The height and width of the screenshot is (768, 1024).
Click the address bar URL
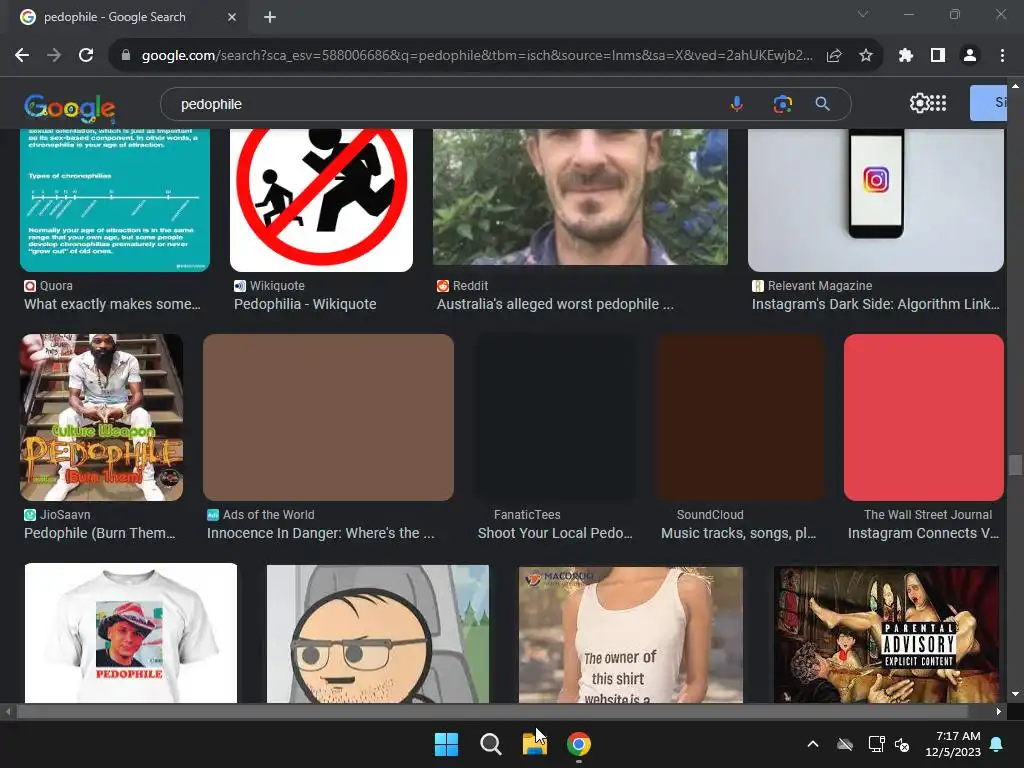pyautogui.click(x=477, y=56)
